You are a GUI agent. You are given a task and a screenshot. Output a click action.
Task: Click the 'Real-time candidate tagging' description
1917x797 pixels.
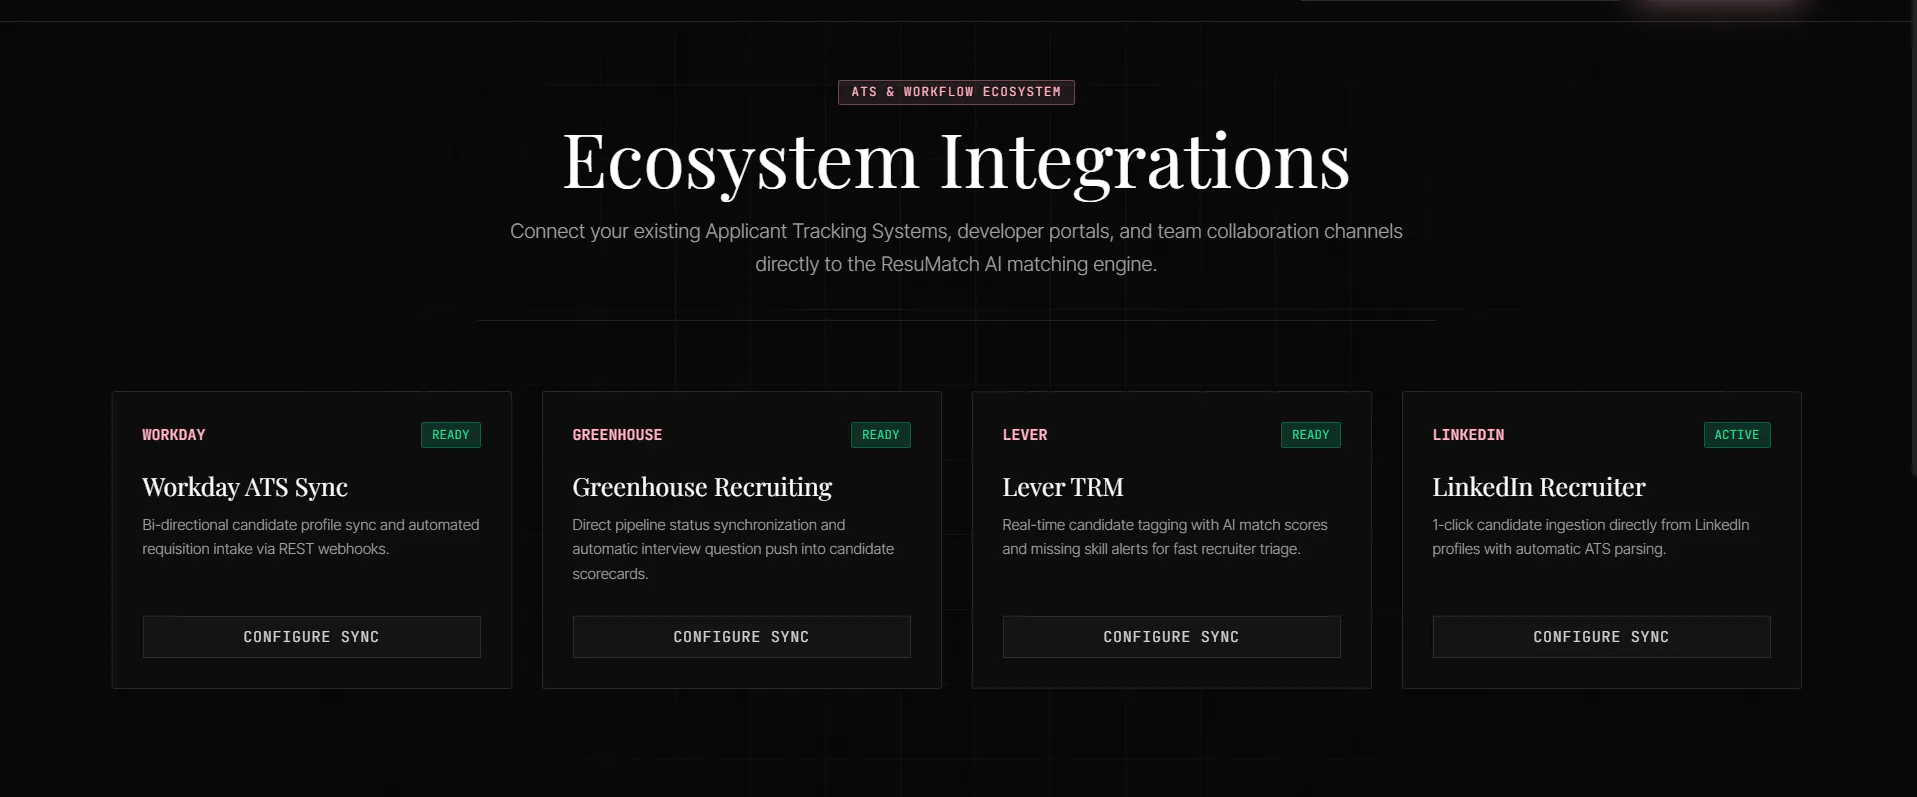1165,537
